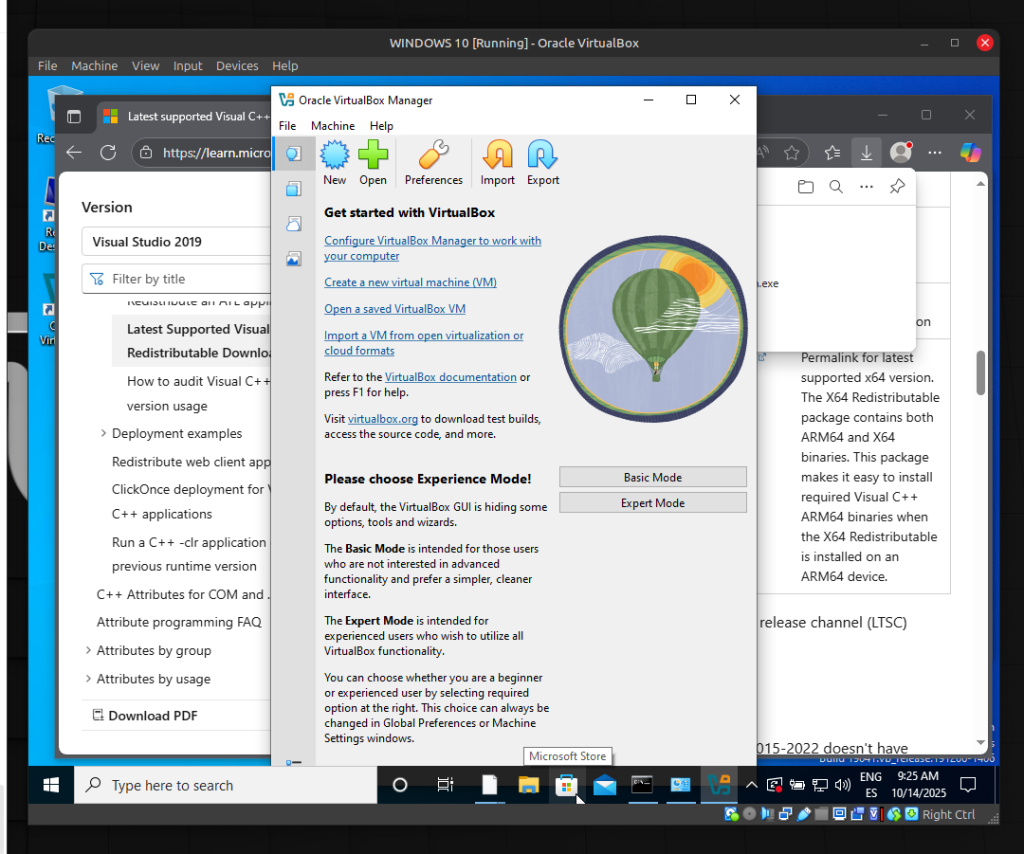Click the New virtual machine icon
The width and height of the screenshot is (1024, 854).
(334, 156)
